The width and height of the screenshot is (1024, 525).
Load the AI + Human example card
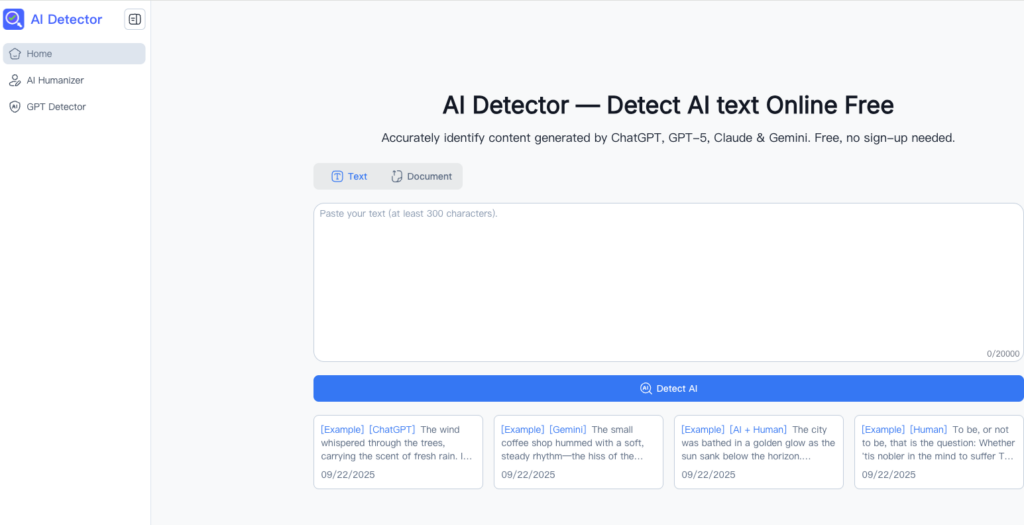[759, 452]
